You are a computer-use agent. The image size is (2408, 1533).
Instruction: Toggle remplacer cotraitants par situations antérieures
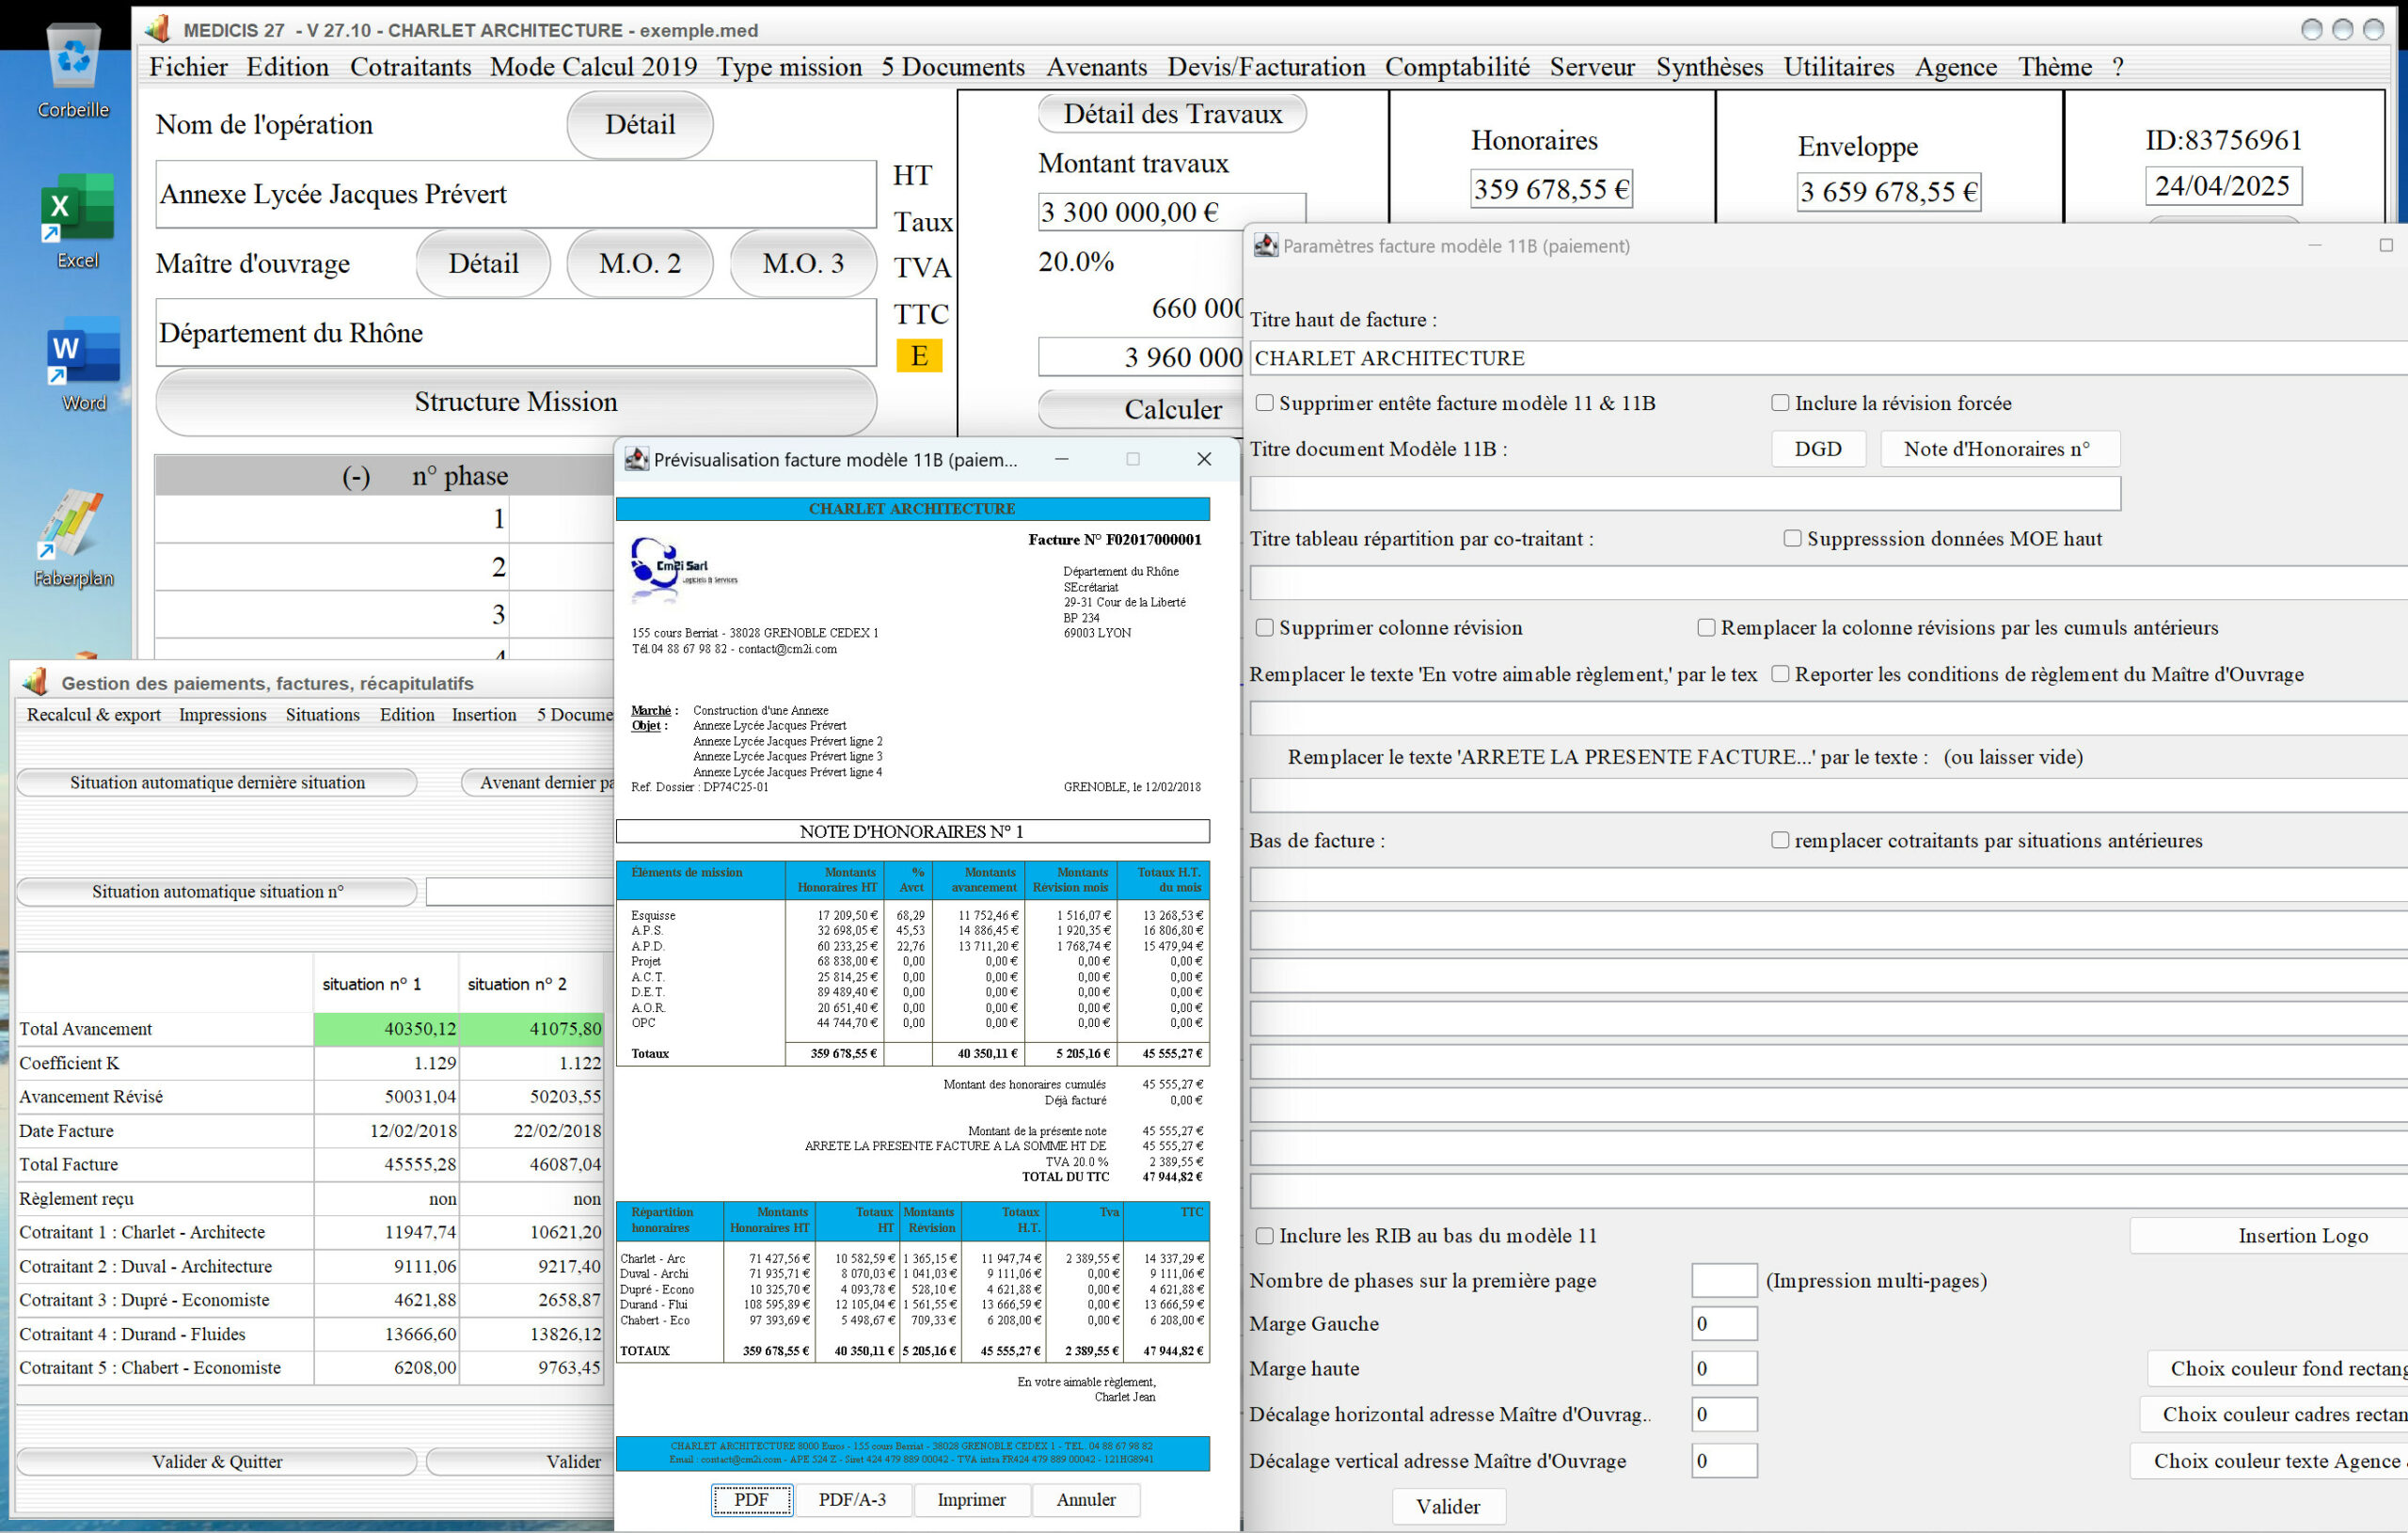click(1780, 840)
